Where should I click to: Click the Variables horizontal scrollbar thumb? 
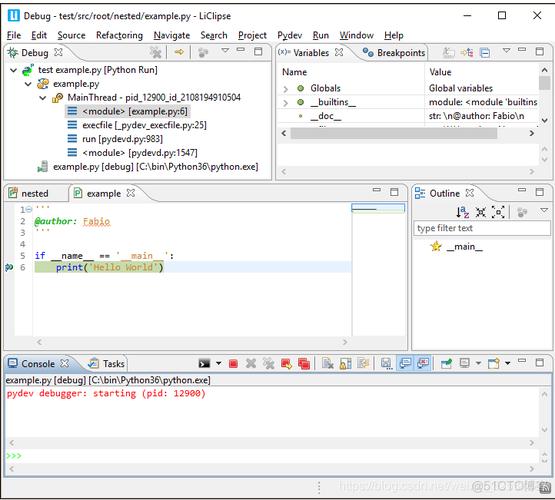click(x=394, y=133)
